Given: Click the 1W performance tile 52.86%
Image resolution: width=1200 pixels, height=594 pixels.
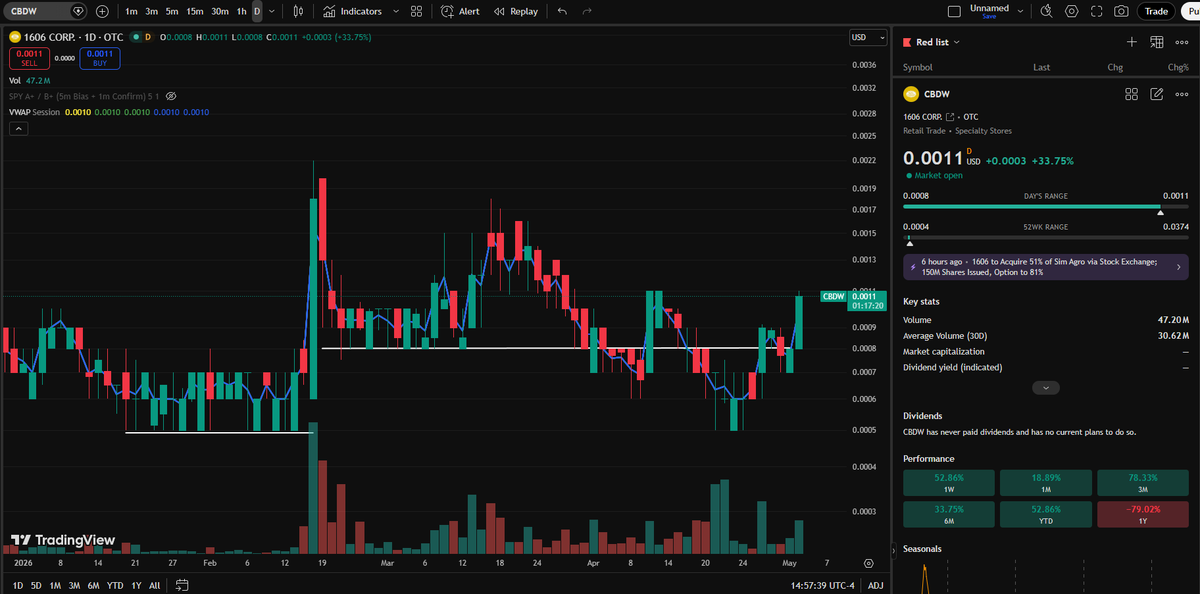Looking at the screenshot, I should (x=947, y=483).
